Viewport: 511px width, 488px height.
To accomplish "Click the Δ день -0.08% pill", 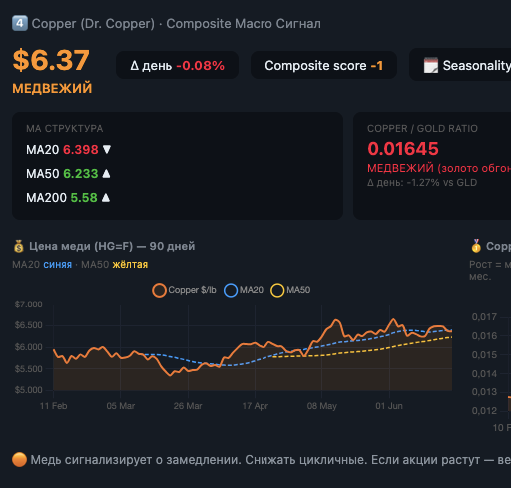I will coord(177,65).
